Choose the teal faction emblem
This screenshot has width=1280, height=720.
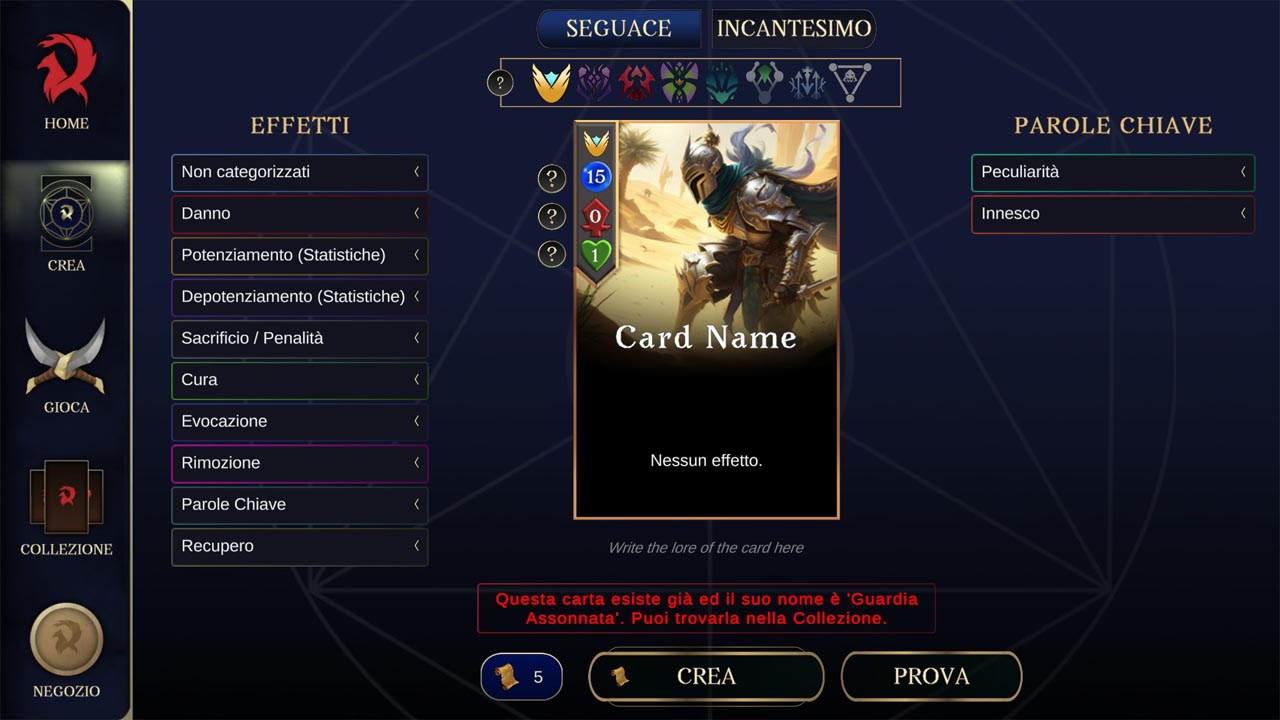[x=721, y=82]
